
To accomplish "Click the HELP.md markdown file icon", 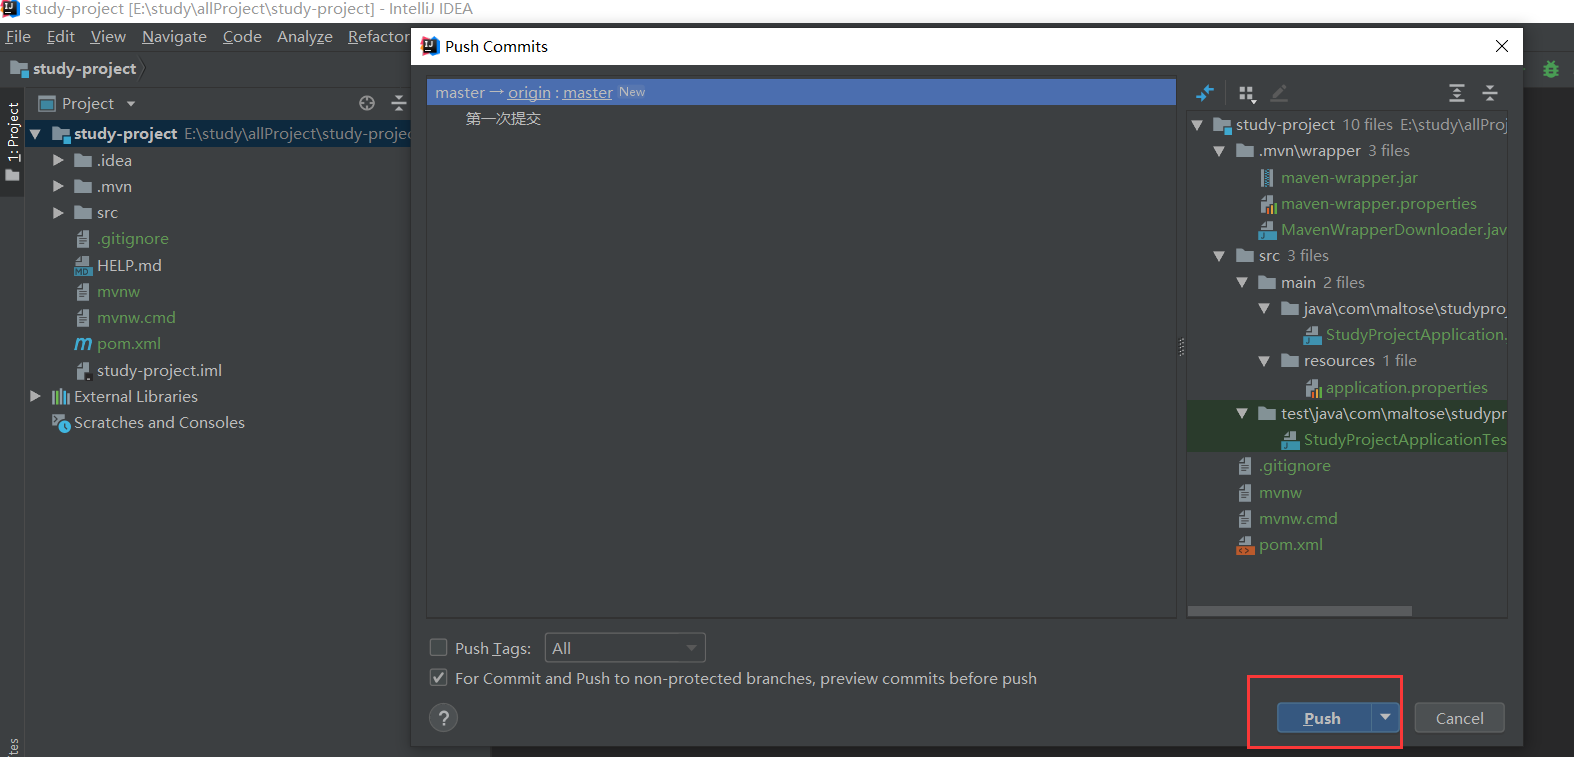I will tap(83, 265).
